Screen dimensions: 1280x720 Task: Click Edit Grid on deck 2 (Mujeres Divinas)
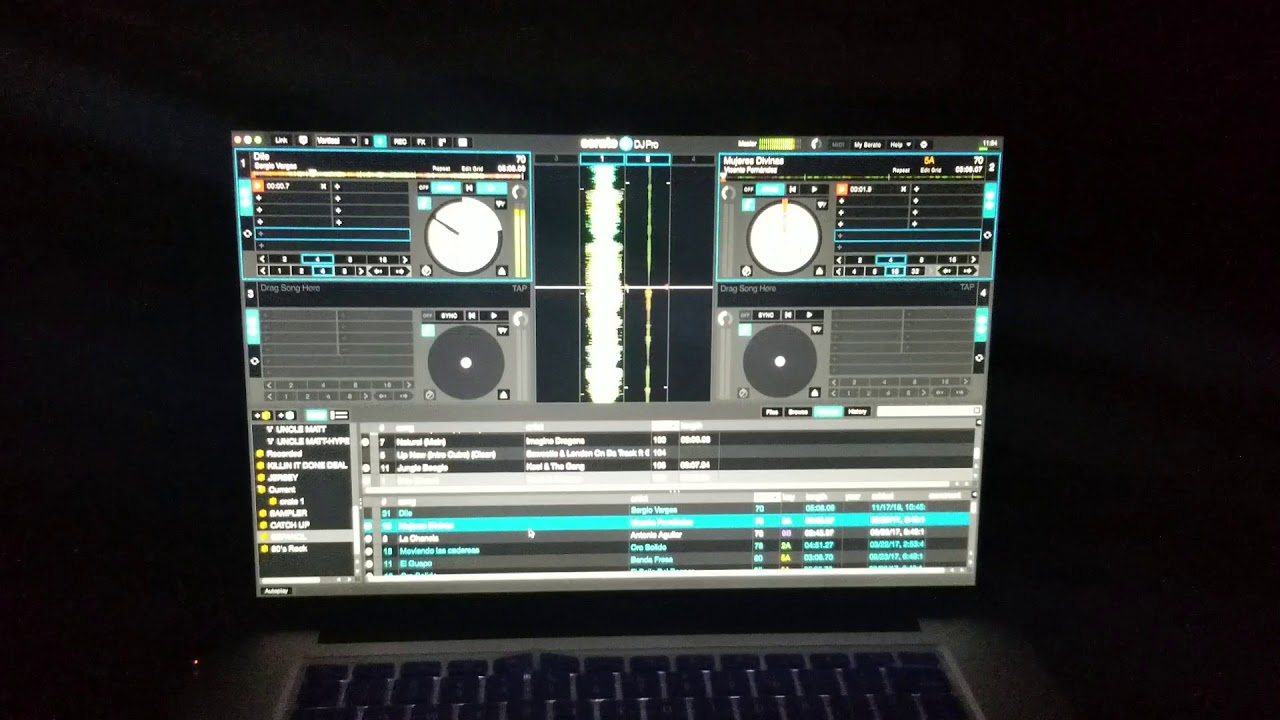click(x=931, y=170)
